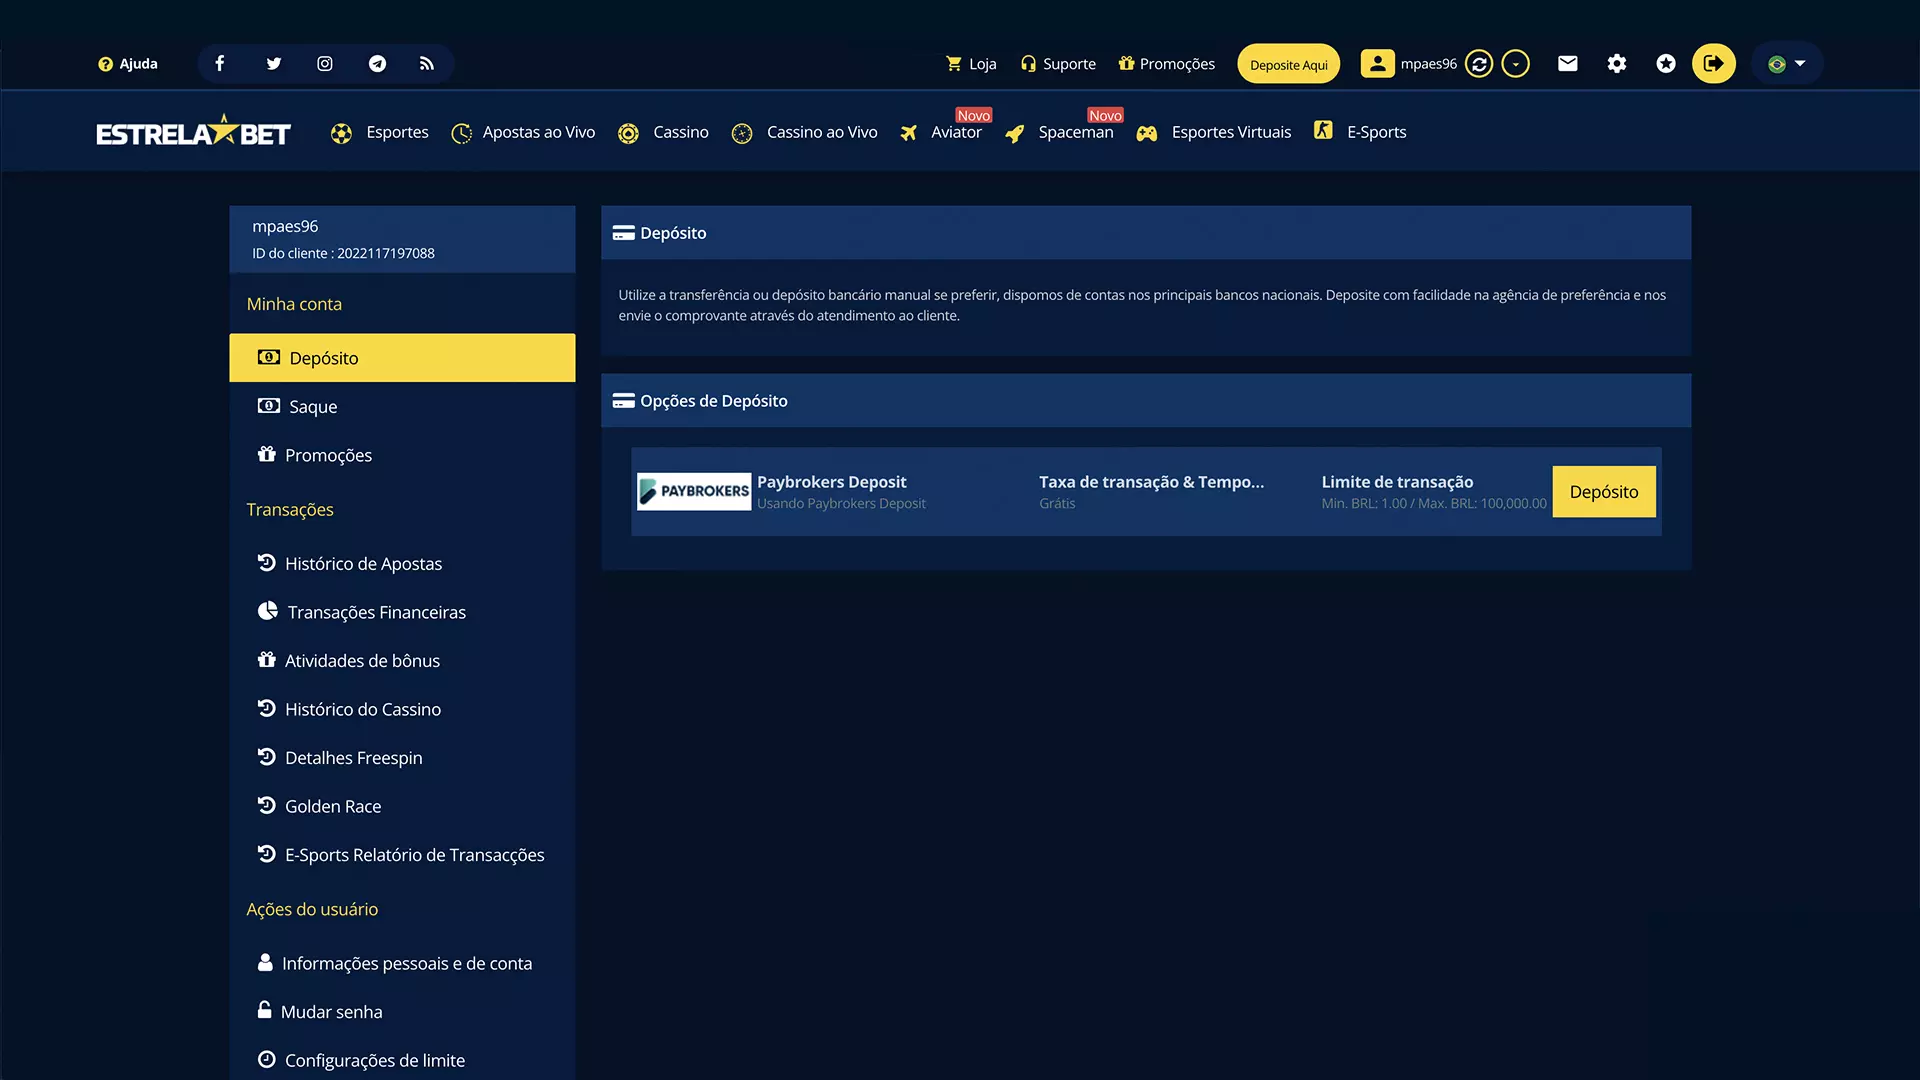
Task: Open Transações Financeiras
Action: tap(402, 612)
